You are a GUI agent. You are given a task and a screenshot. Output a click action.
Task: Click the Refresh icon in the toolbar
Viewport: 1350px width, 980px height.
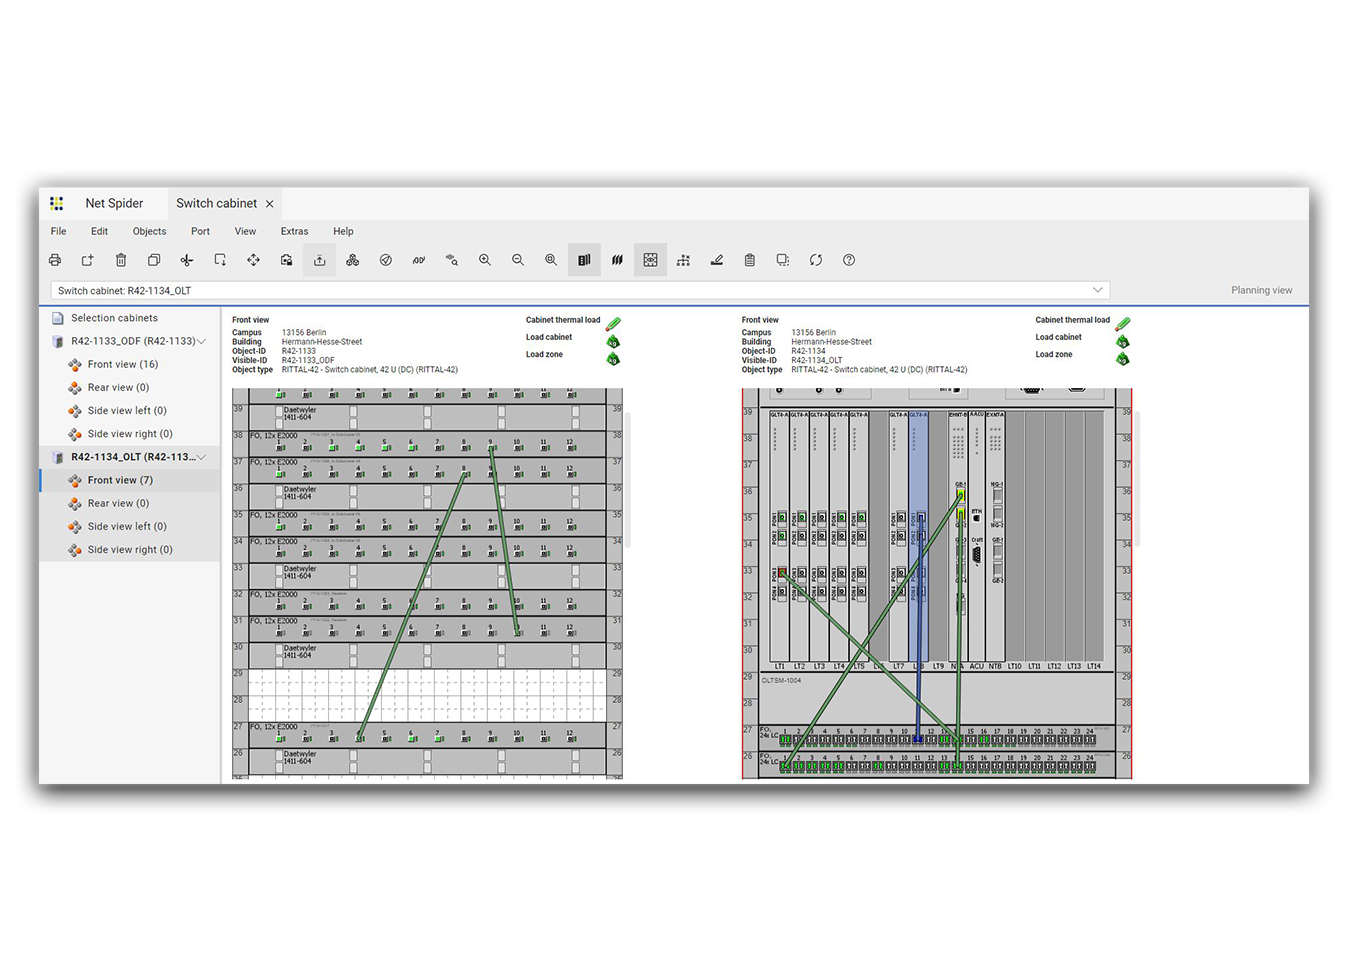click(x=815, y=259)
